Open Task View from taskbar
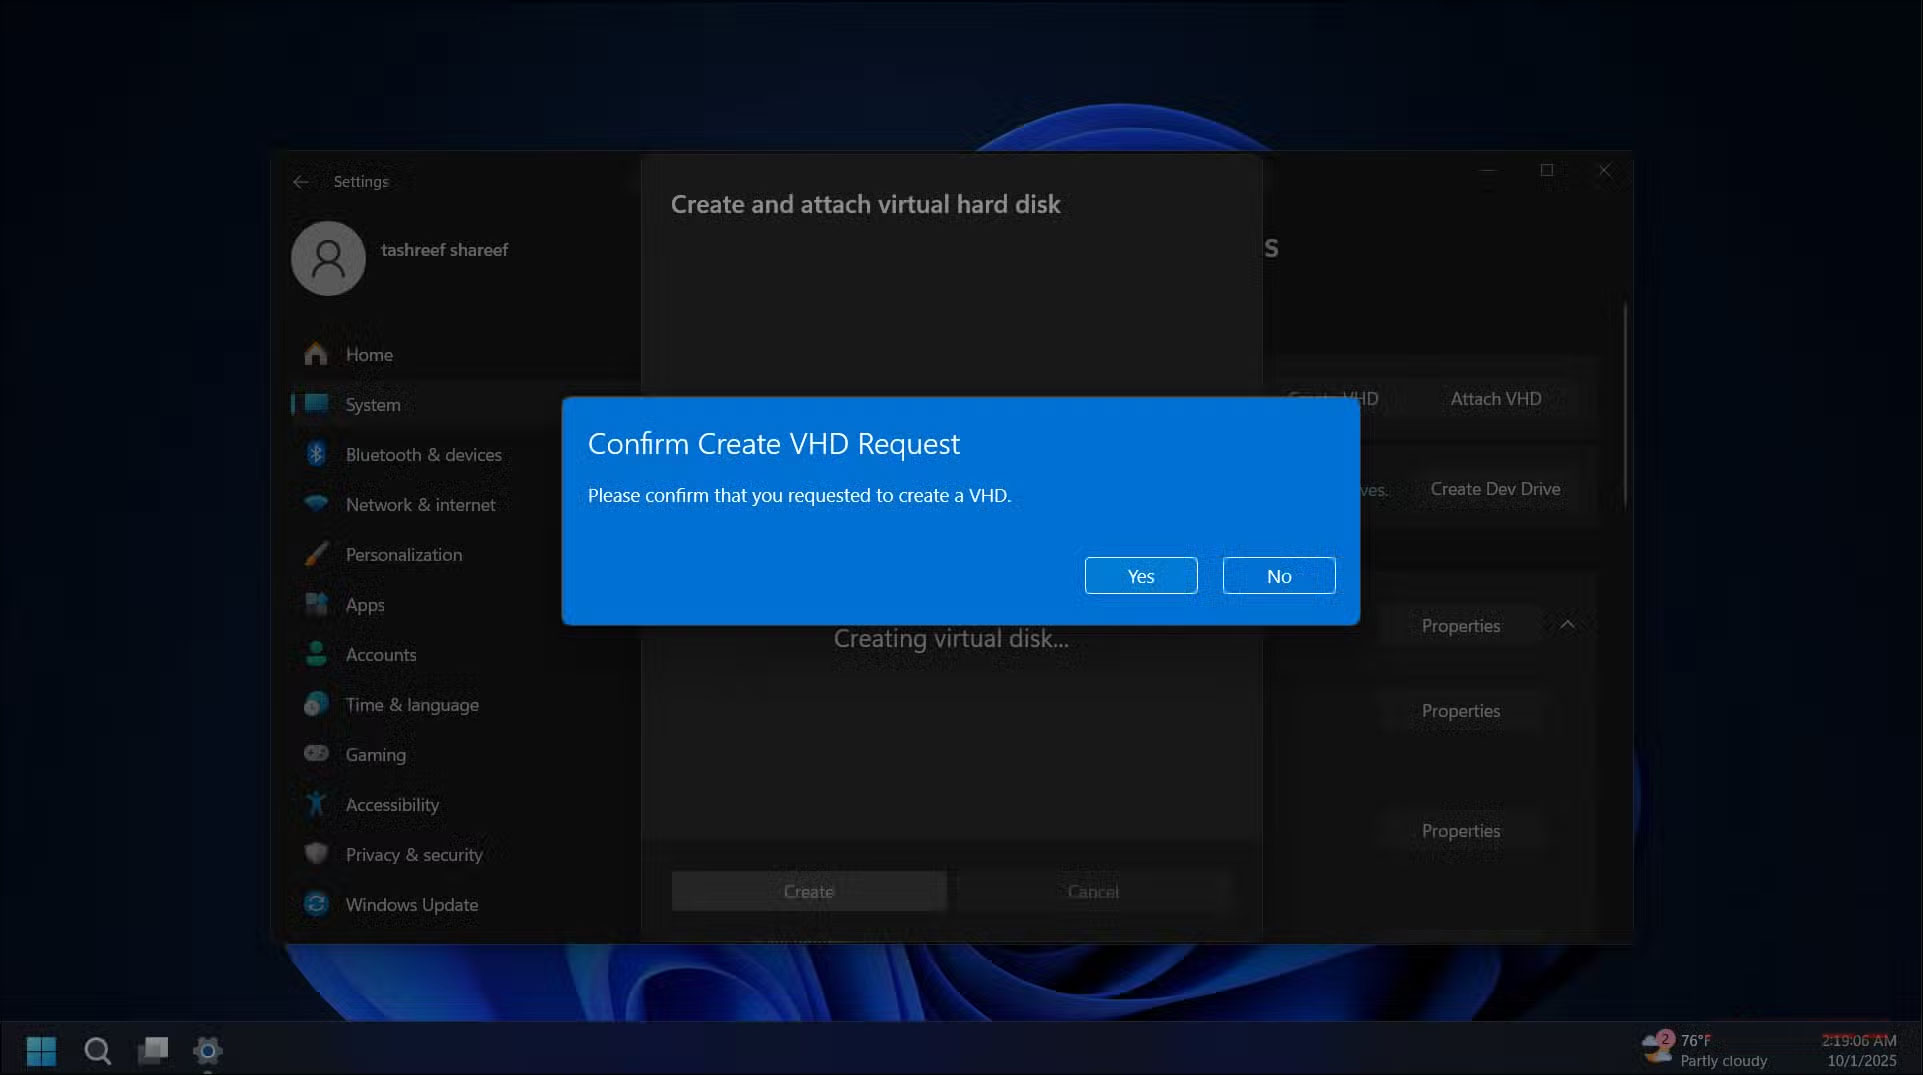The height and width of the screenshot is (1075, 1923). point(153,1050)
